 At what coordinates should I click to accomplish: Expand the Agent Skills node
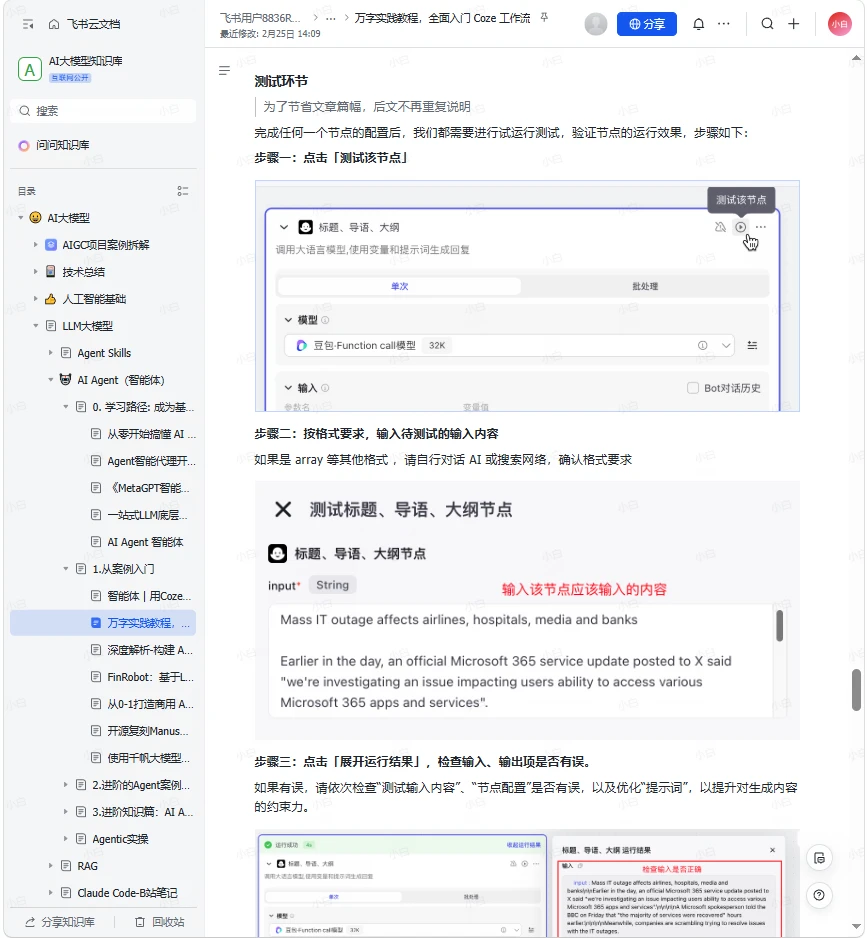click(x=51, y=353)
